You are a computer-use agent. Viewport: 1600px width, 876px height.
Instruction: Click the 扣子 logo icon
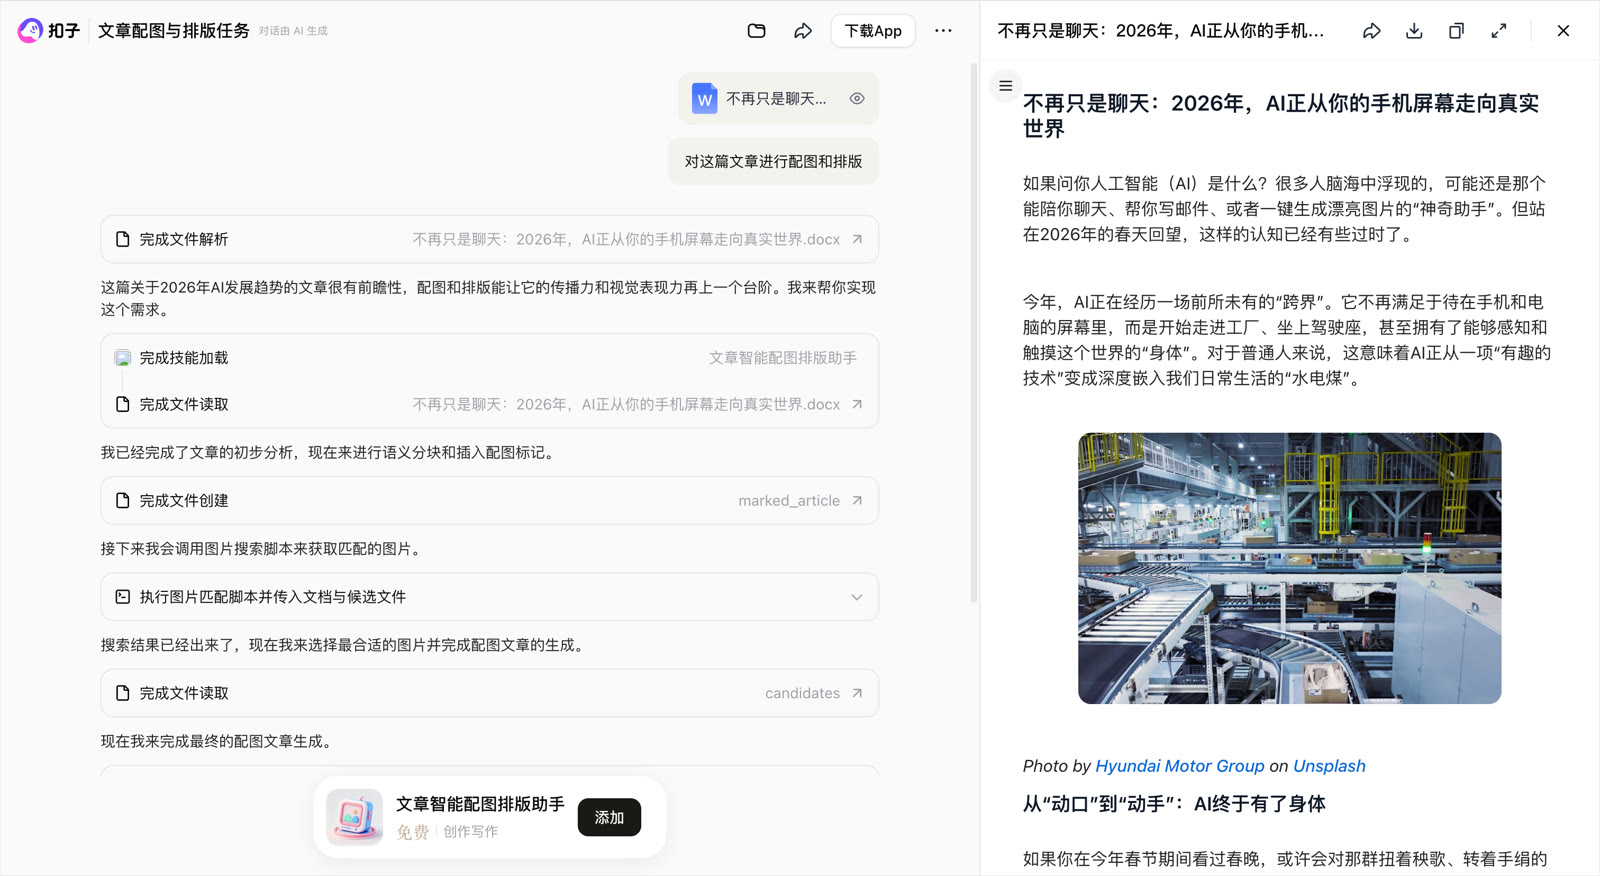[x=30, y=31]
